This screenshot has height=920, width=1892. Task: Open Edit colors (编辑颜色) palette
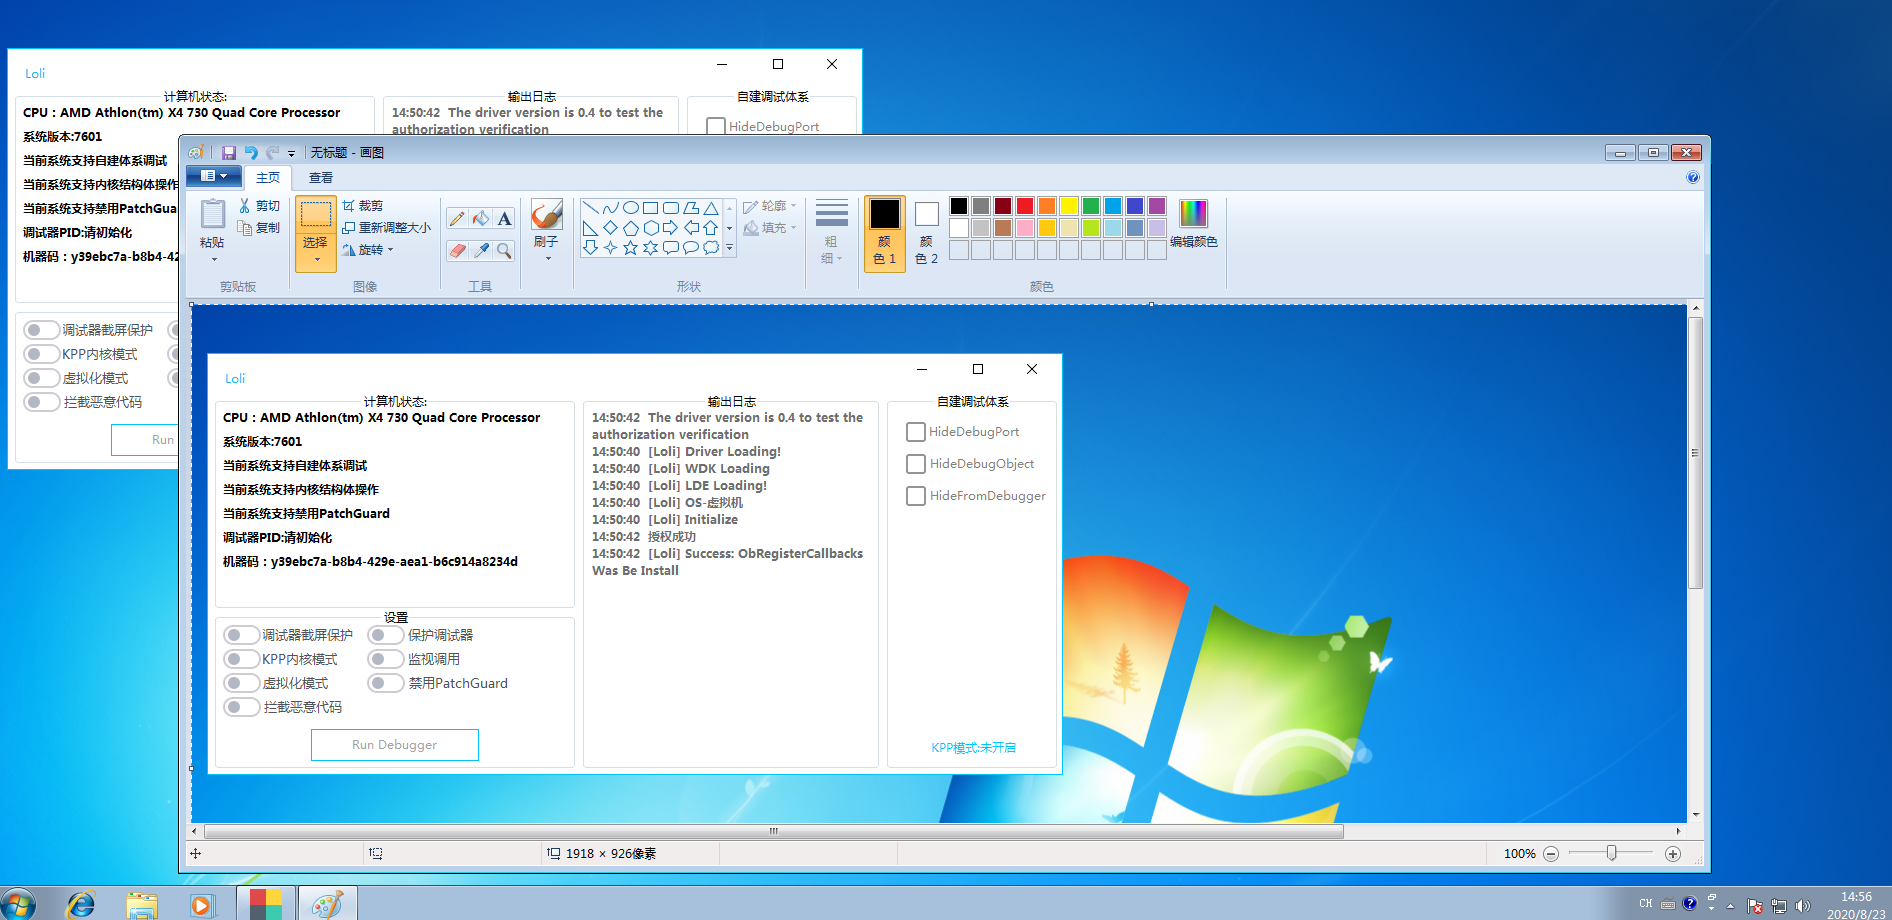[1193, 222]
